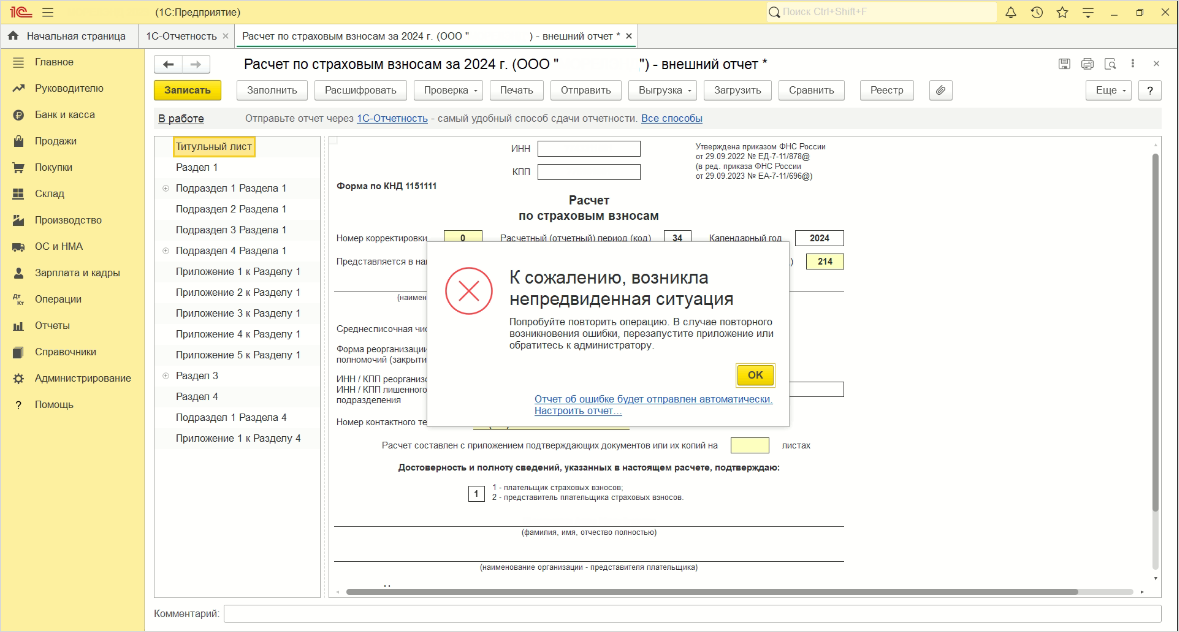Open the three-dot more options icon

[1132, 64]
